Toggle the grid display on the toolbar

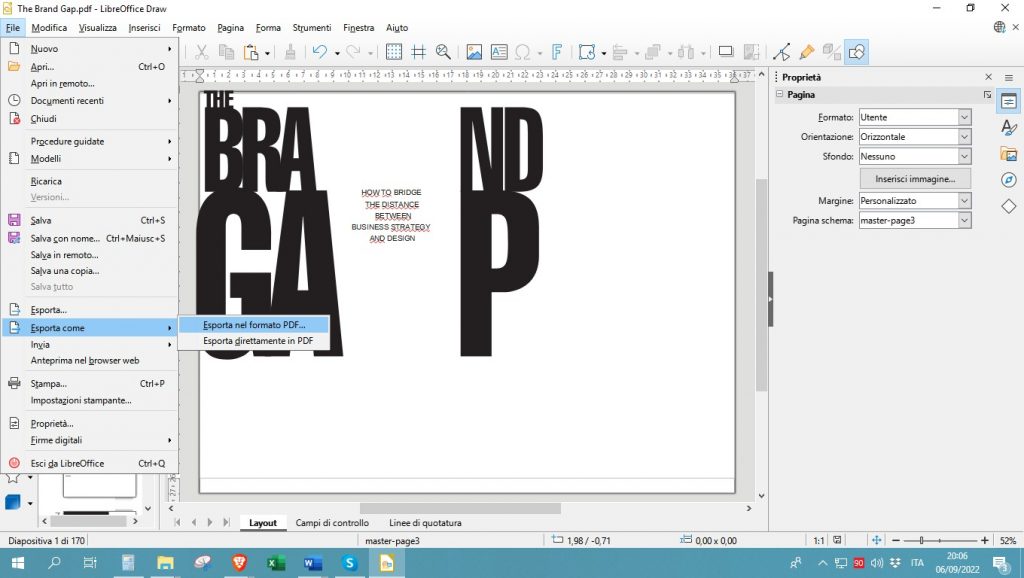pos(394,51)
